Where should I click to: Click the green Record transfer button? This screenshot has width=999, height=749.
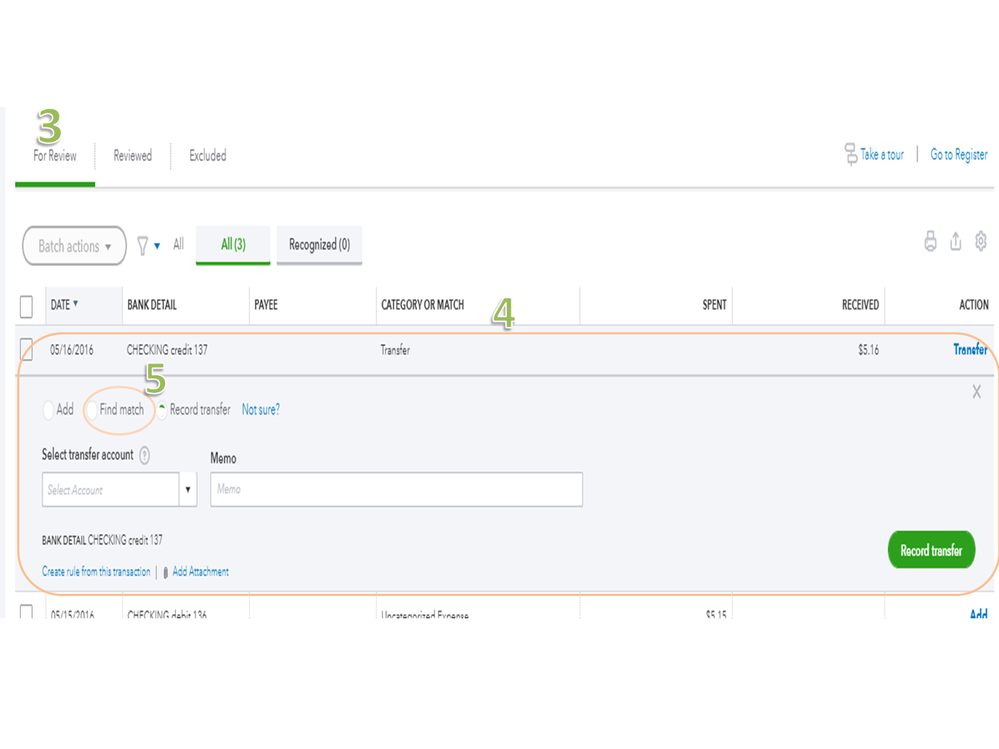pyautogui.click(x=931, y=550)
